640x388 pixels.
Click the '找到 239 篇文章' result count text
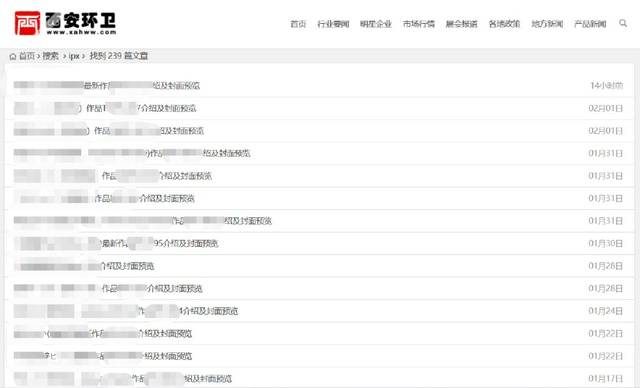tap(119, 56)
